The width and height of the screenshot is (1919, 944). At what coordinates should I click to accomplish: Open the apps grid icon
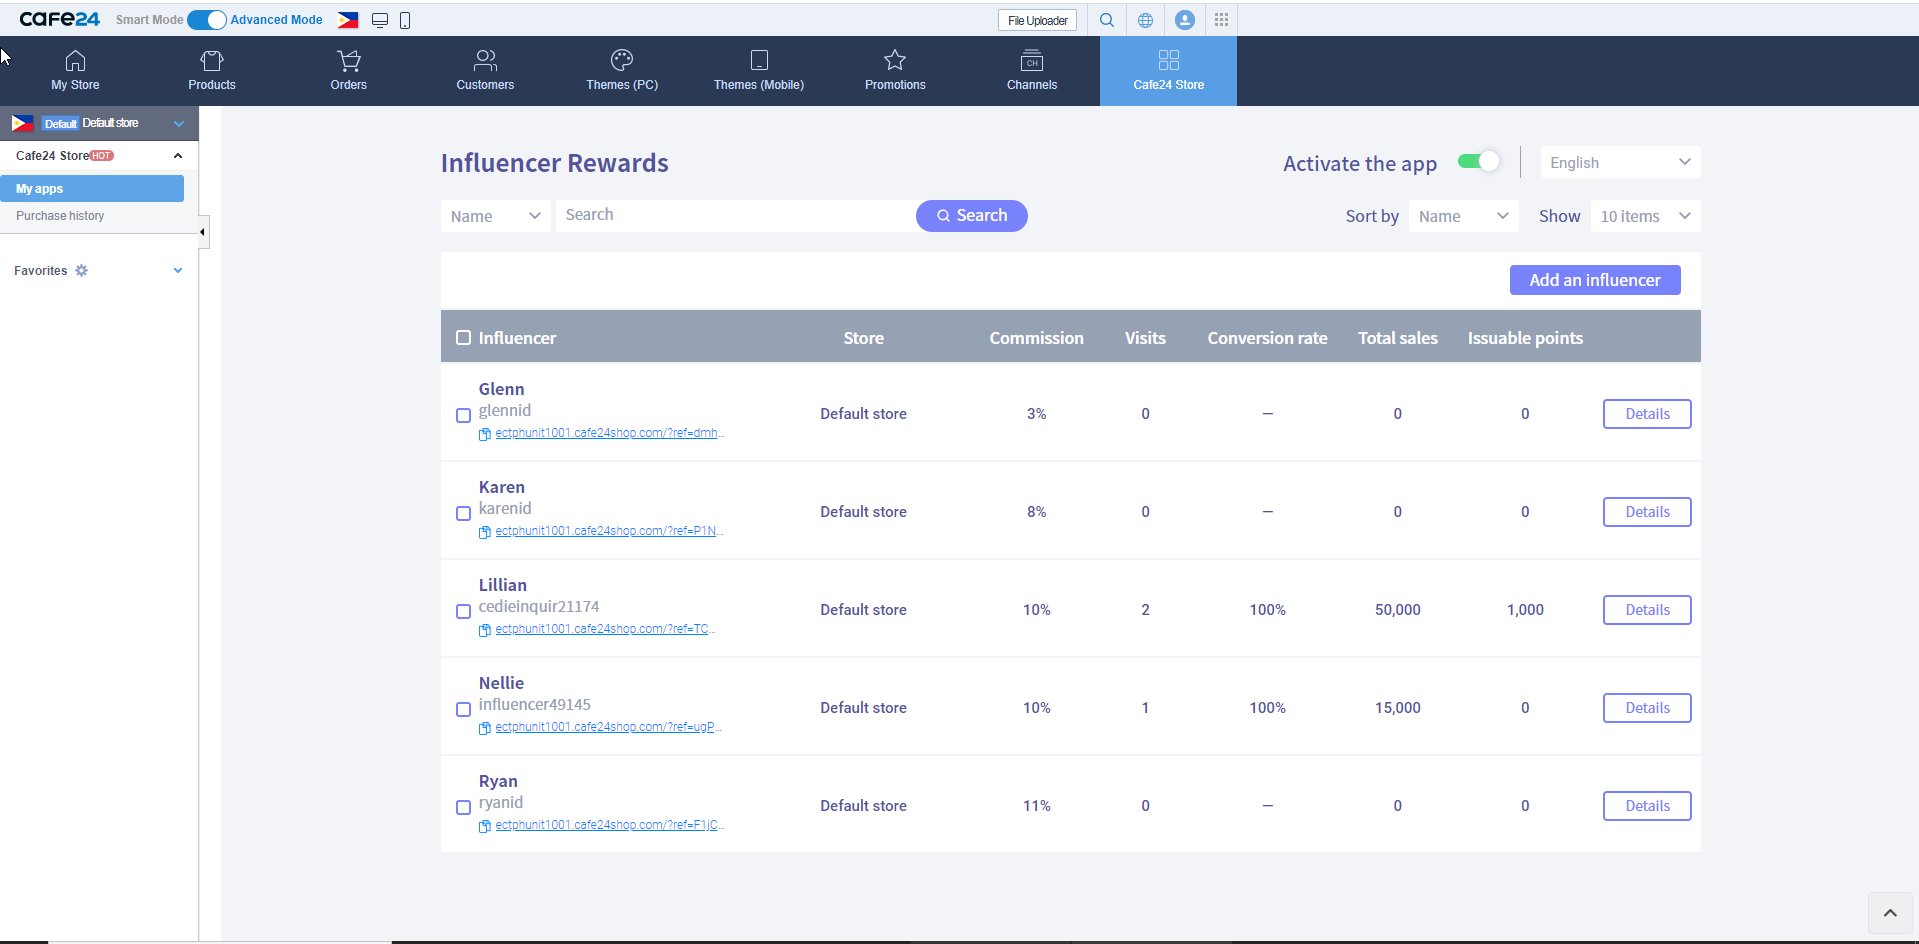1221,20
